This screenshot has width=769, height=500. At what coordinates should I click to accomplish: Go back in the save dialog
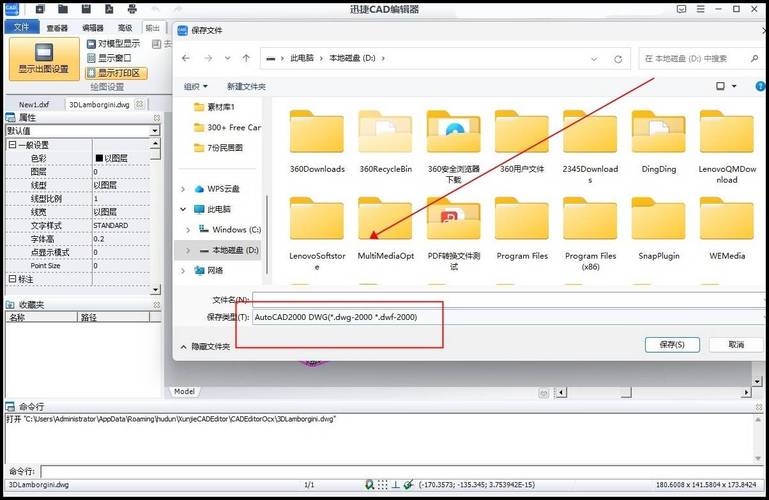click(x=186, y=58)
